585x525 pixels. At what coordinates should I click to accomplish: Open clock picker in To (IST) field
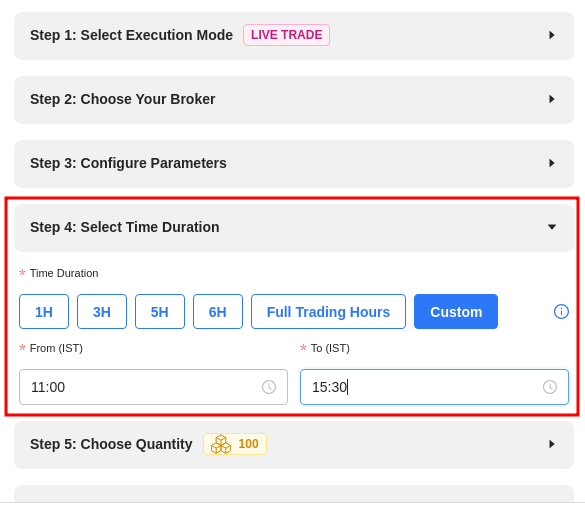click(550, 387)
